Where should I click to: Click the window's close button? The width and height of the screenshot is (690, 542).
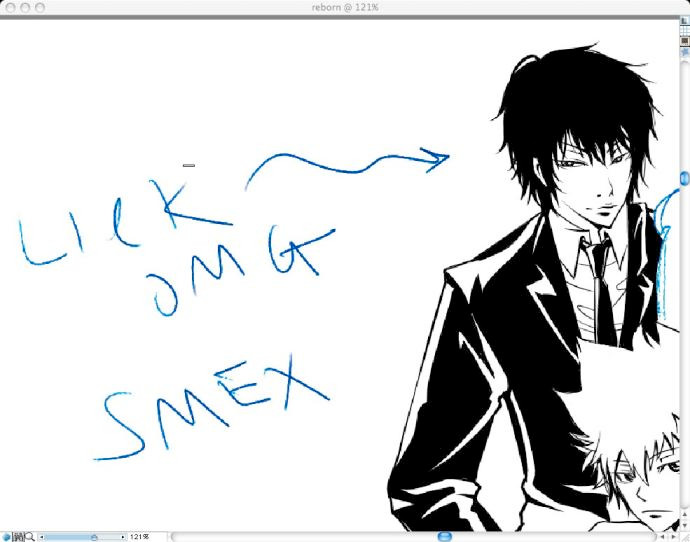[x=11, y=7]
